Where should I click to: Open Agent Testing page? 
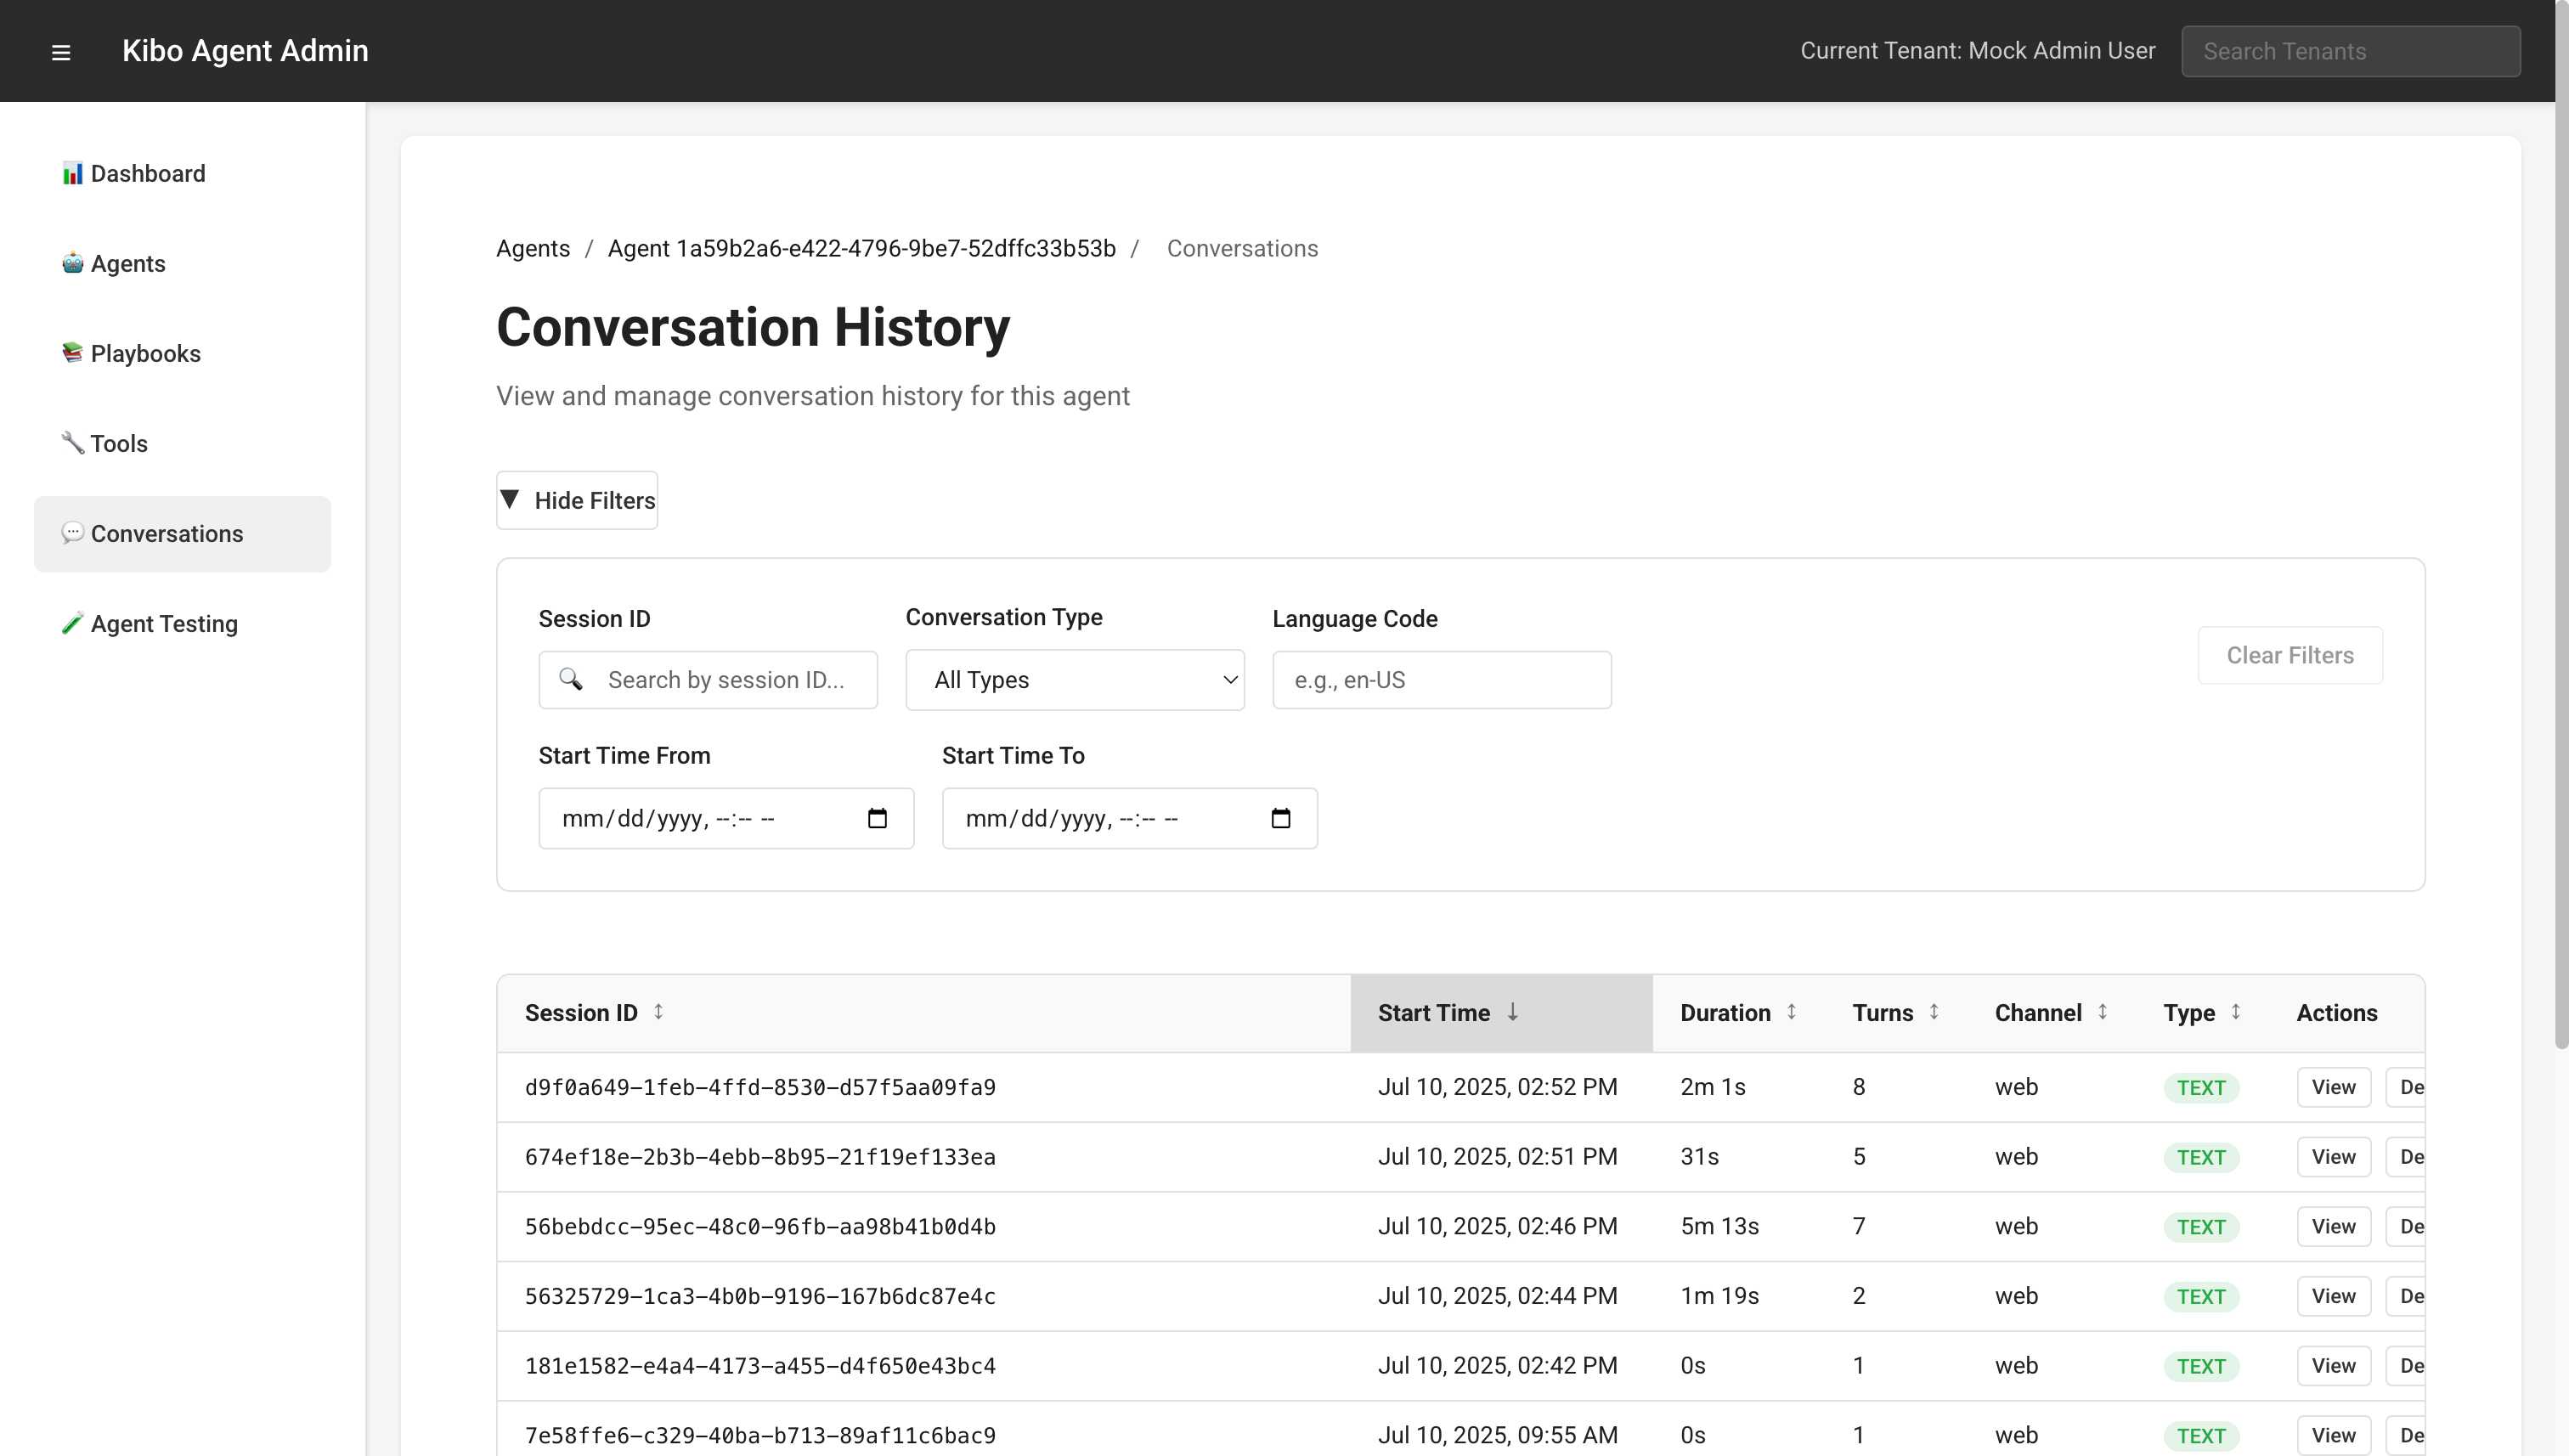182,624
